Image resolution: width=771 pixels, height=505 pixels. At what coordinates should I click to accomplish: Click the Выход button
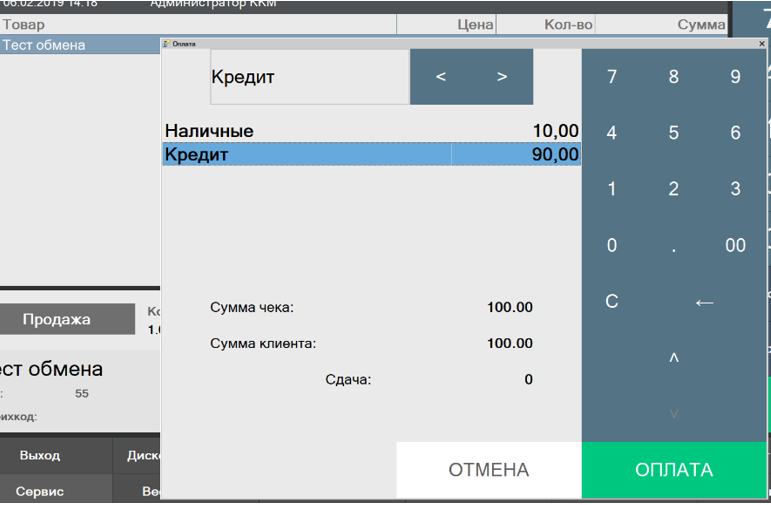(x=40, y=455)
